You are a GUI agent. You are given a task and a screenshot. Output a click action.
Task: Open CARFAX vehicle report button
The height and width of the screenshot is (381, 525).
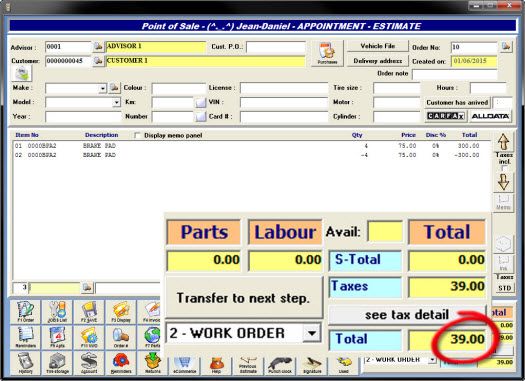445,116
